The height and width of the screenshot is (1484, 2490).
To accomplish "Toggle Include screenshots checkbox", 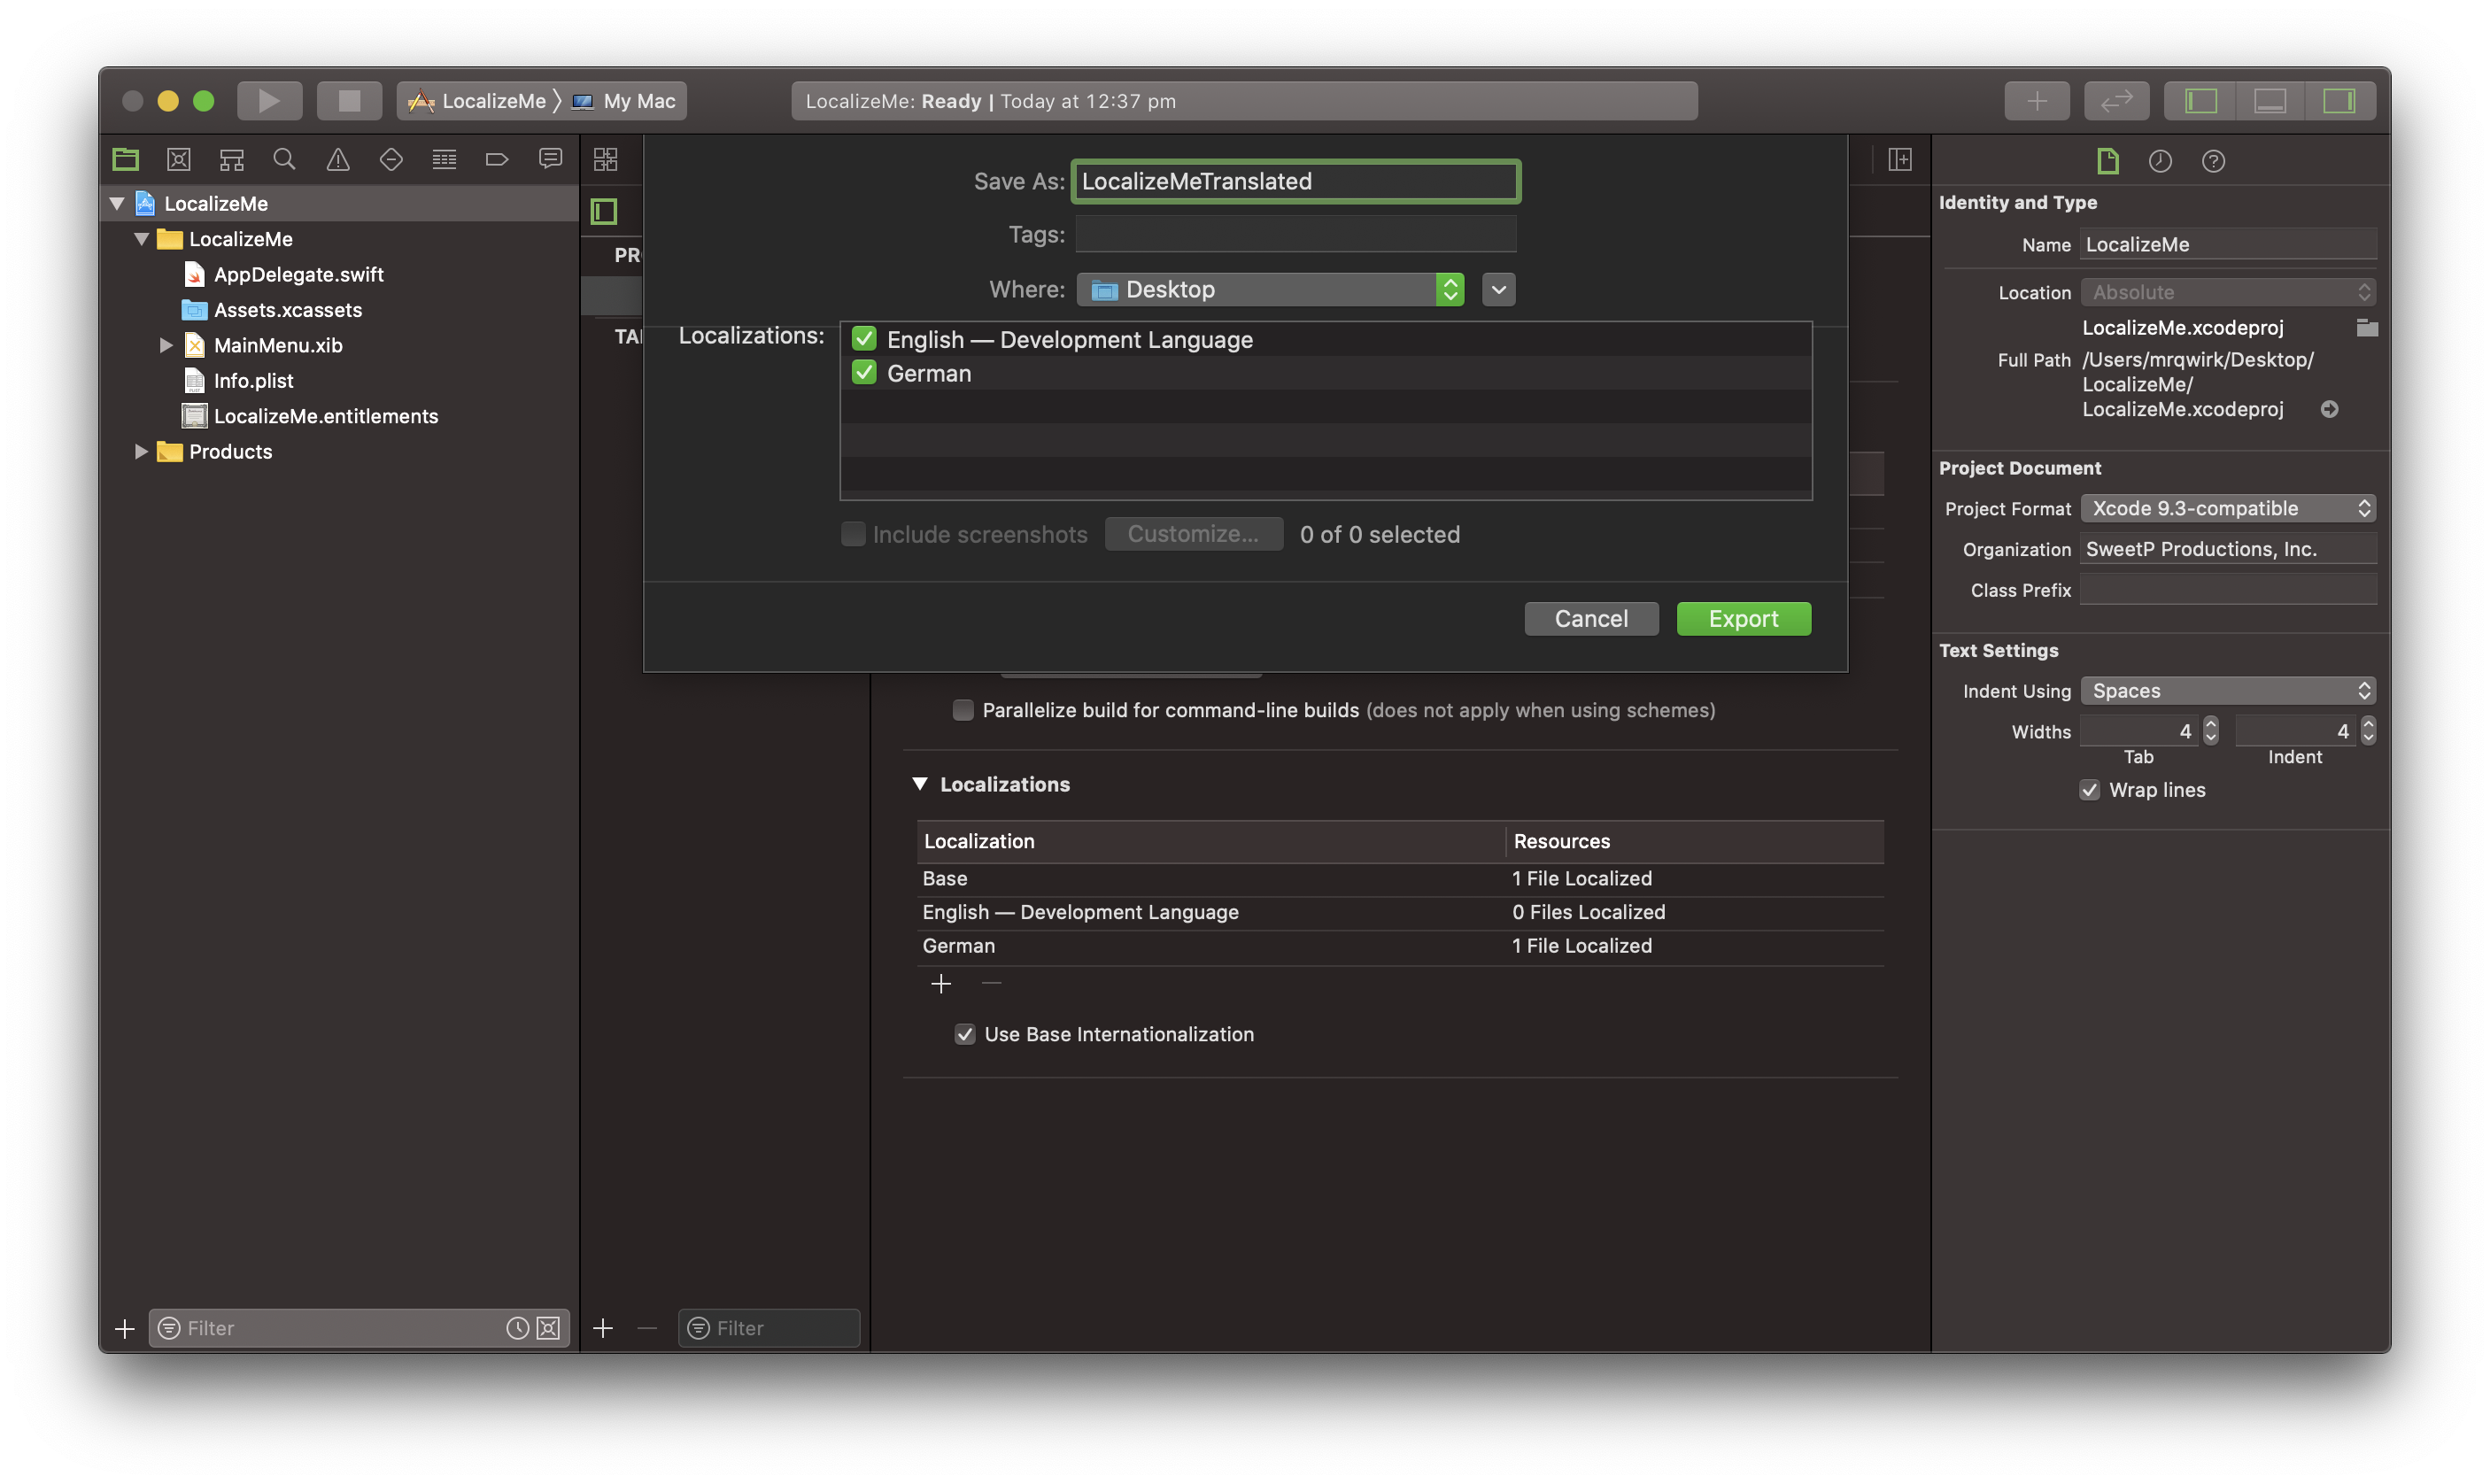I will [x=853, y=534].
